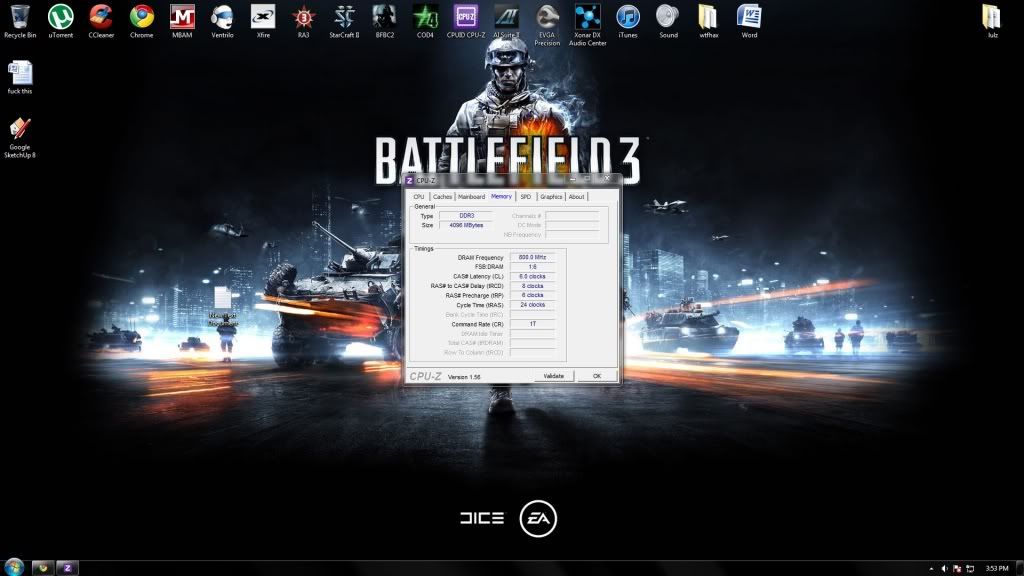This screenshot has width=1024, height=576.
Task: Click the Cycle Time (tRAS) value
Action: pyautogui.click(x=532, y=305)
